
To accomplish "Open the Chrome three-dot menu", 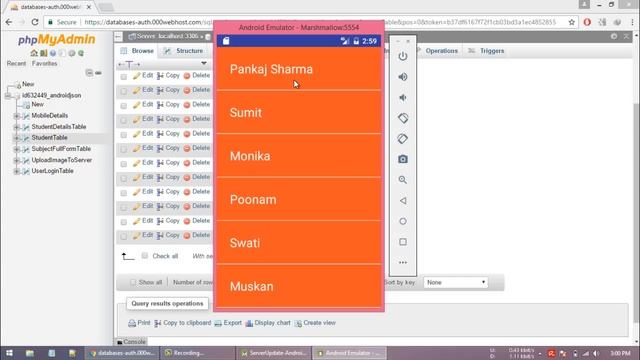I will click(x=632, y=22).
